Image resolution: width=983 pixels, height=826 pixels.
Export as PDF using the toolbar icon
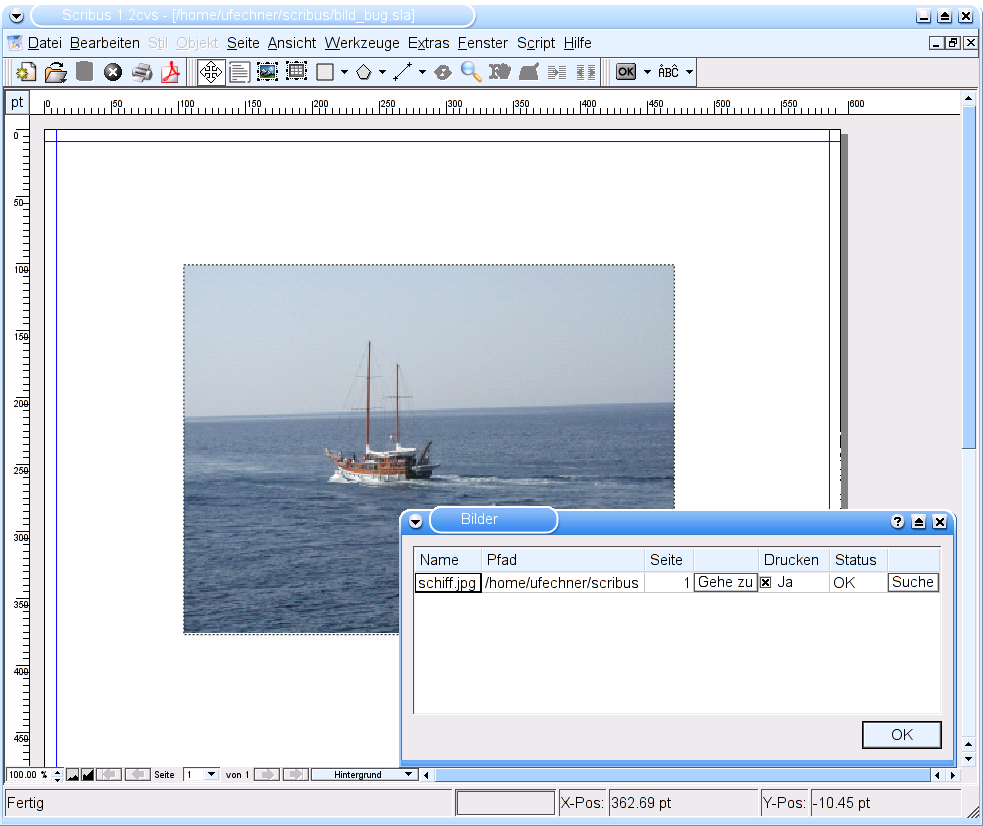coord(171,72)
